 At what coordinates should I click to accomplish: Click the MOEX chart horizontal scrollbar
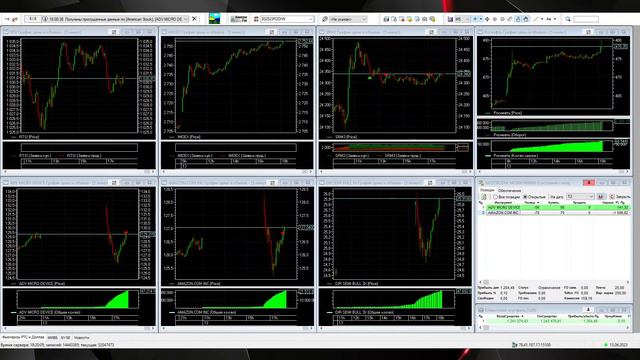[x=237, y=172]
